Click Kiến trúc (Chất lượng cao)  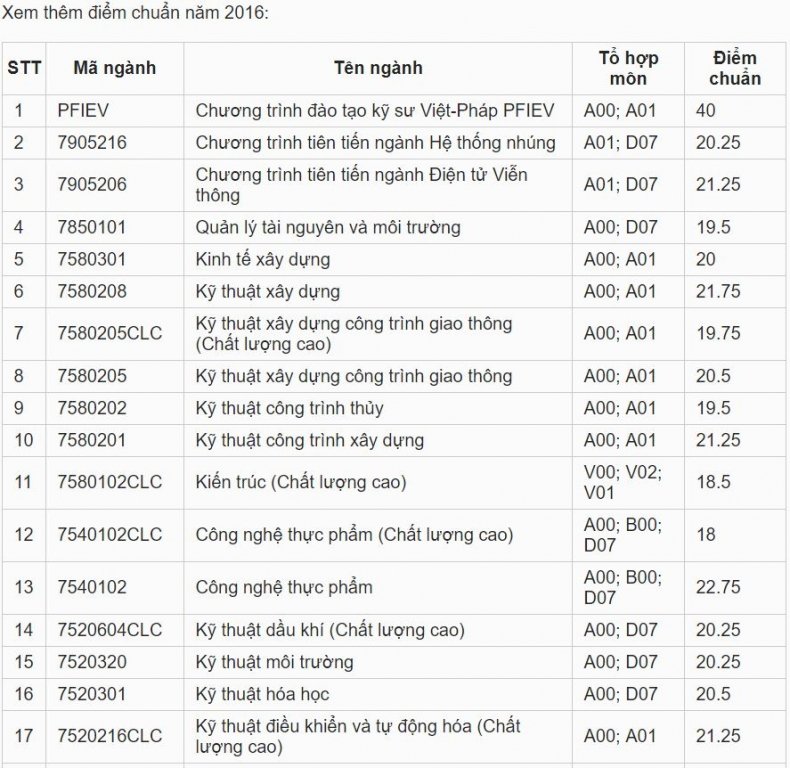[x=301, y=483]
